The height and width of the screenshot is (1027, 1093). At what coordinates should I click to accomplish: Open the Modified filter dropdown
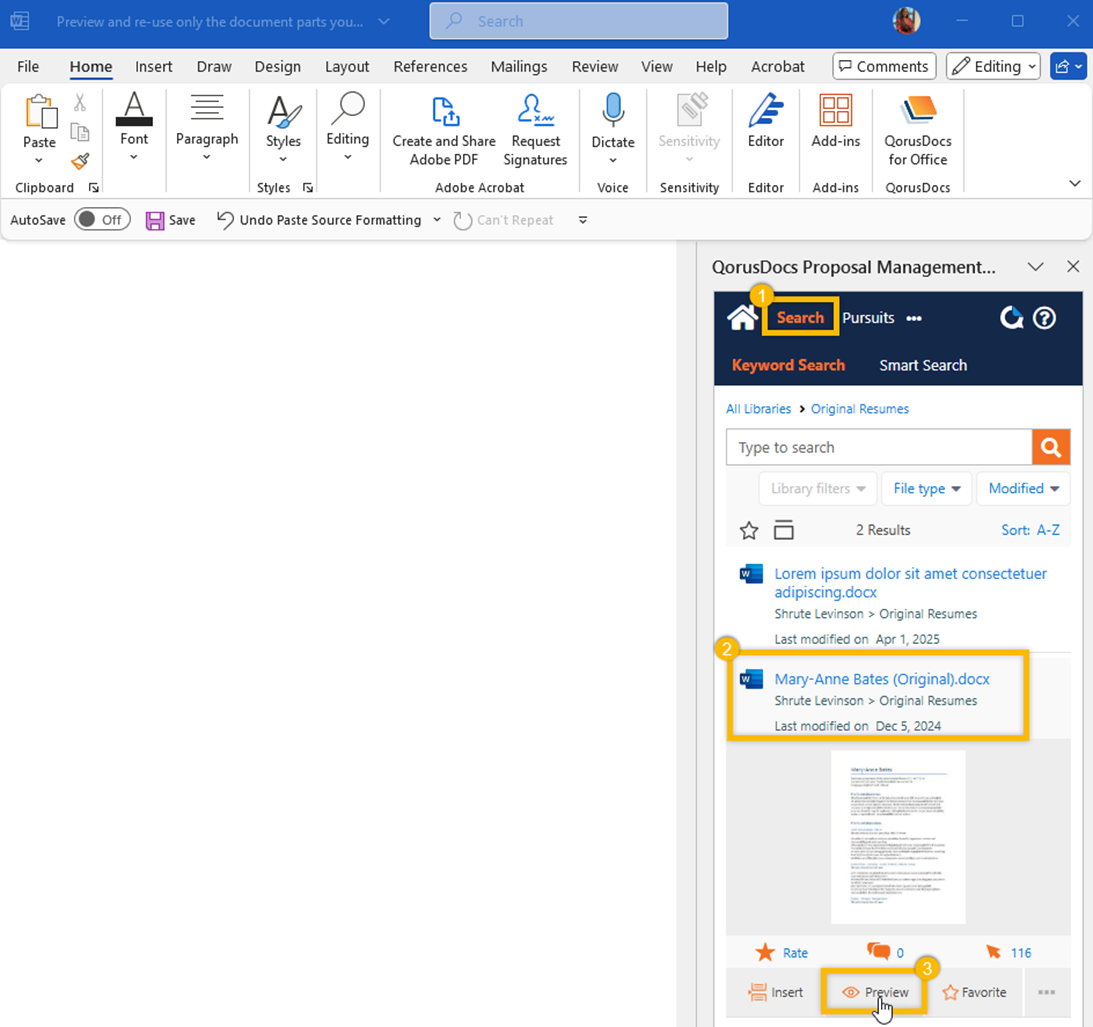pyautogui.click(x=1023, y=489)
